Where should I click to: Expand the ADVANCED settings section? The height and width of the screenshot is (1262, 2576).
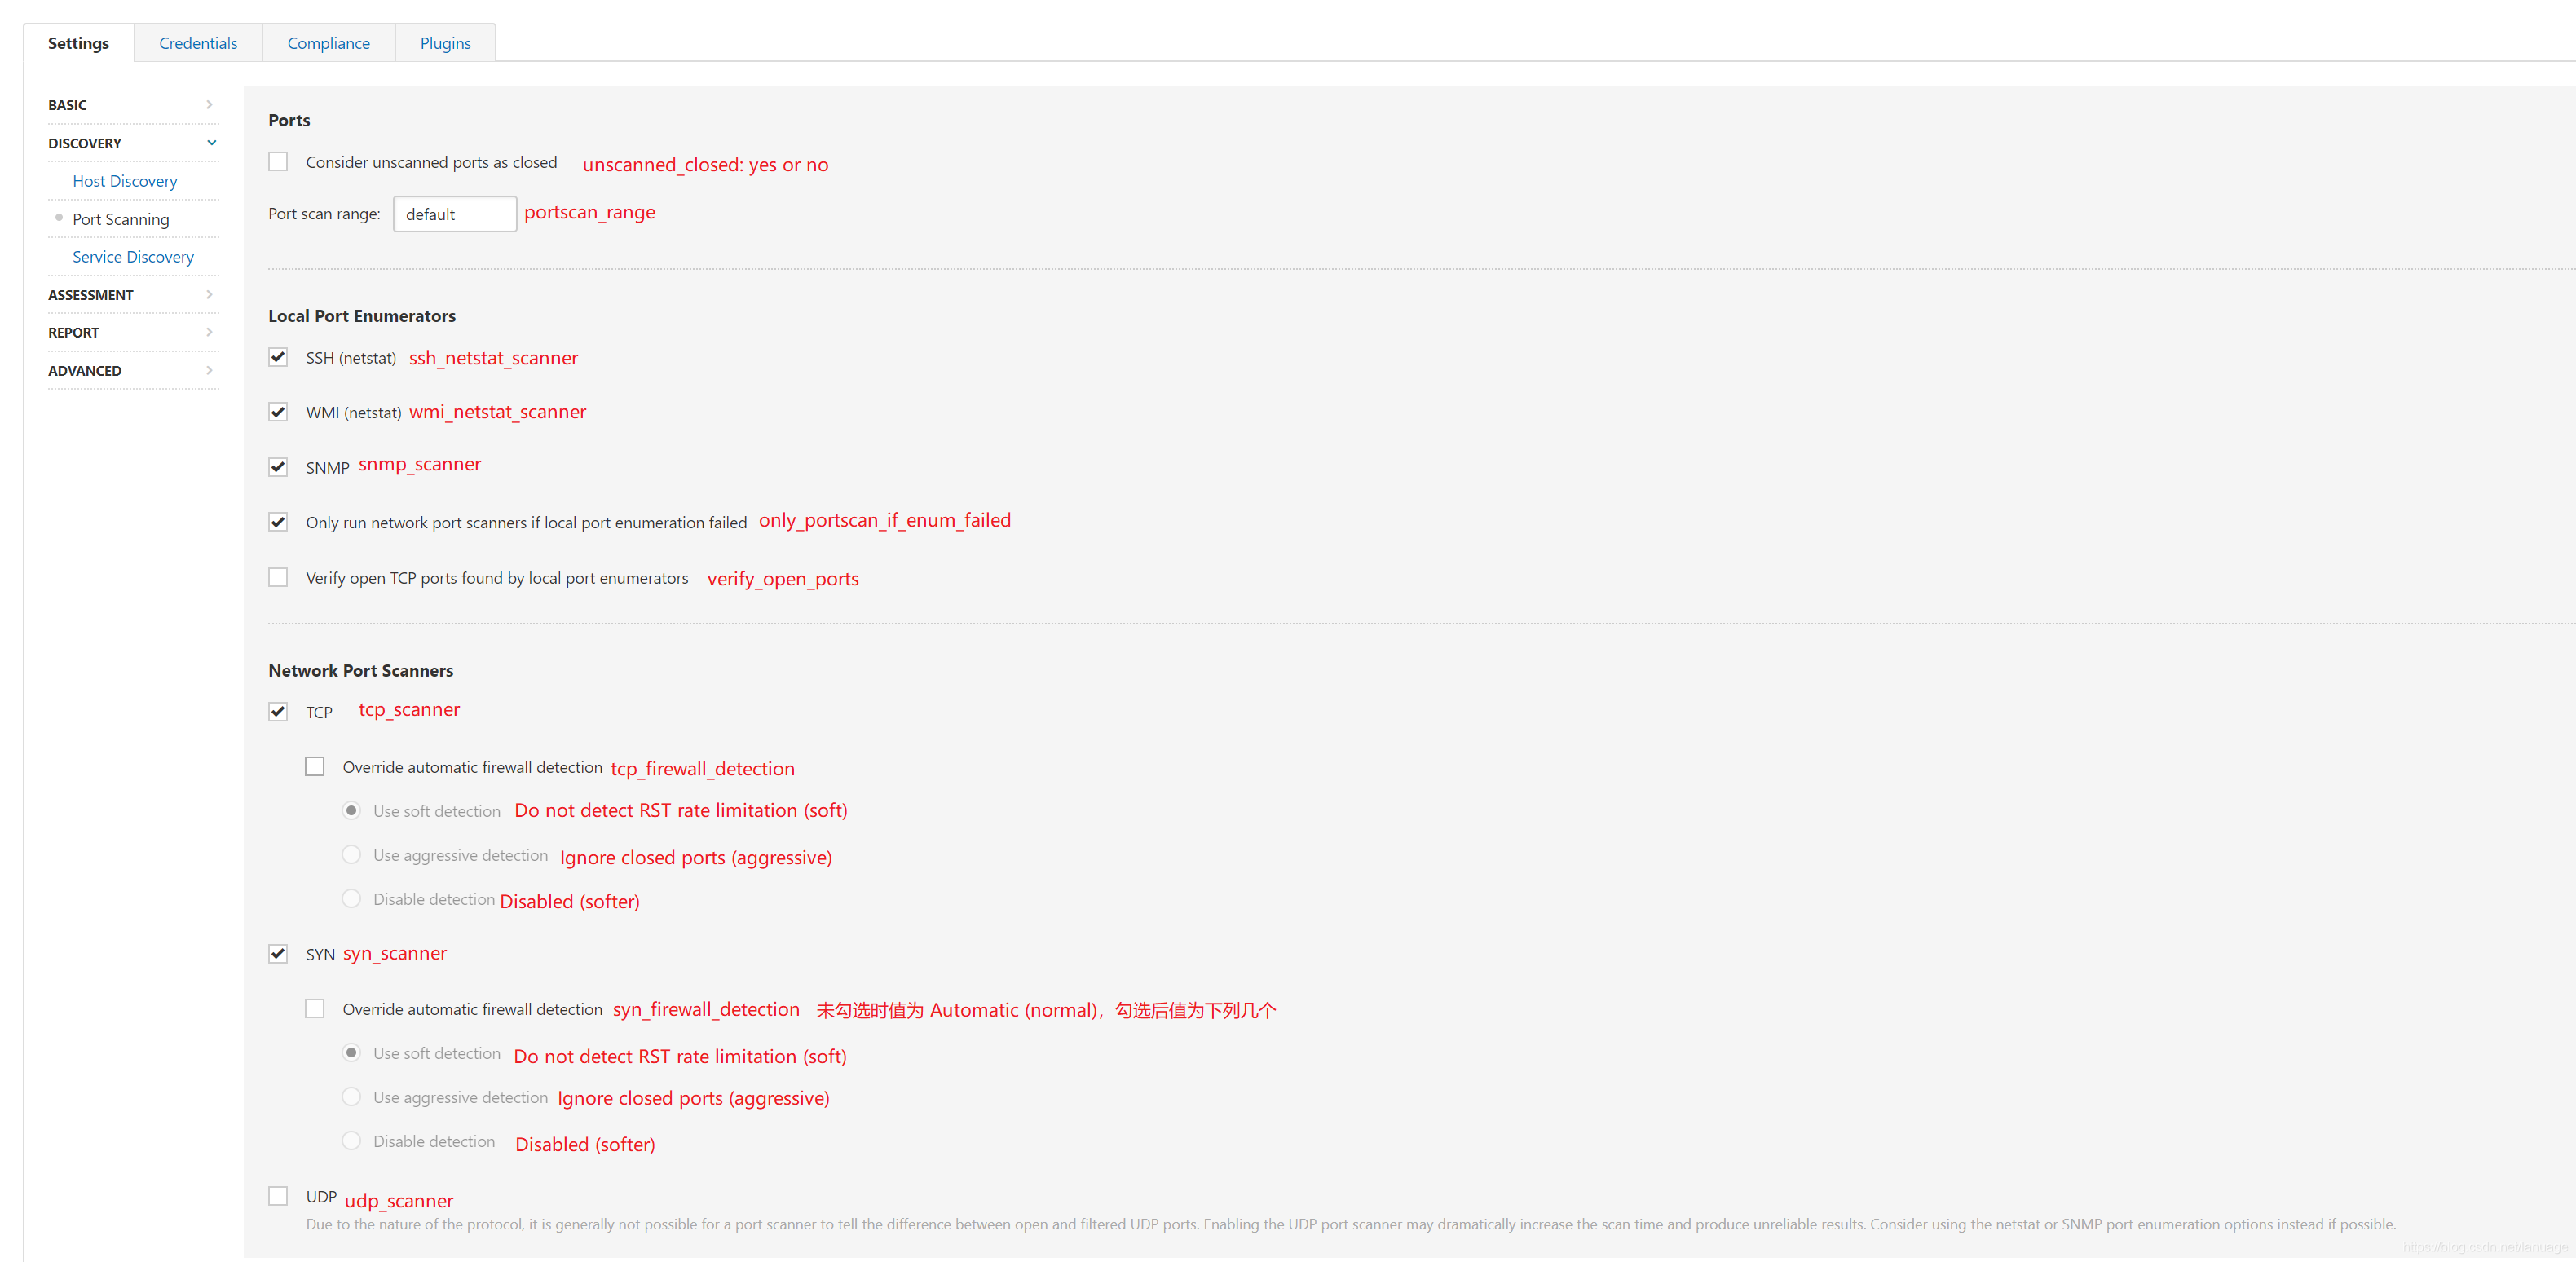[131, 370]
